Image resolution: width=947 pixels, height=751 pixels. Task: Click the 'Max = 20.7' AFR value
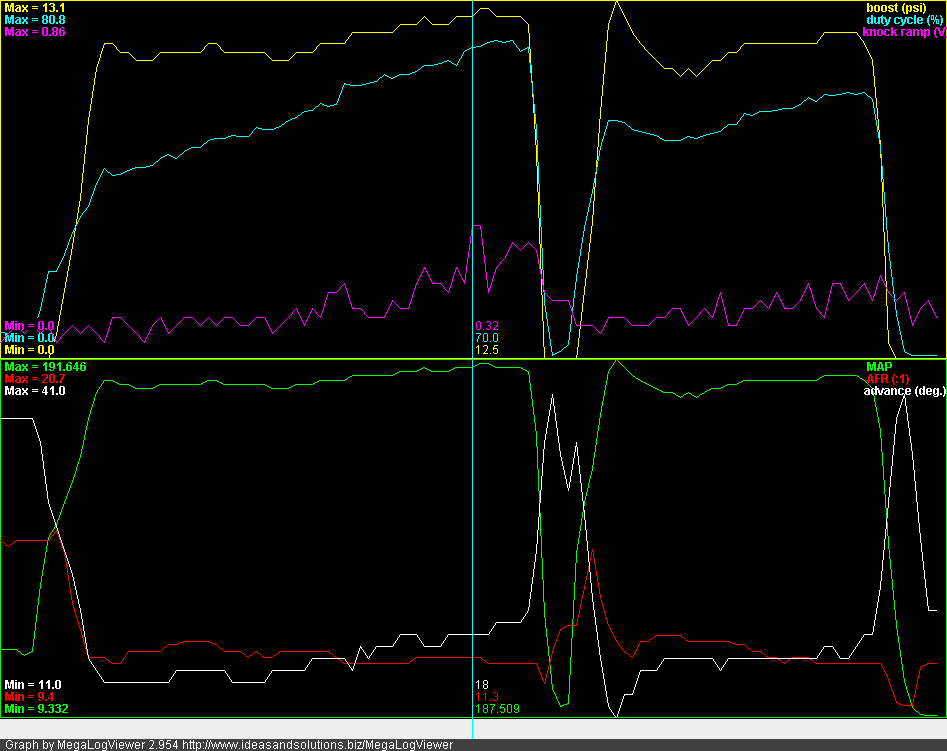click(x=34, y=379)
